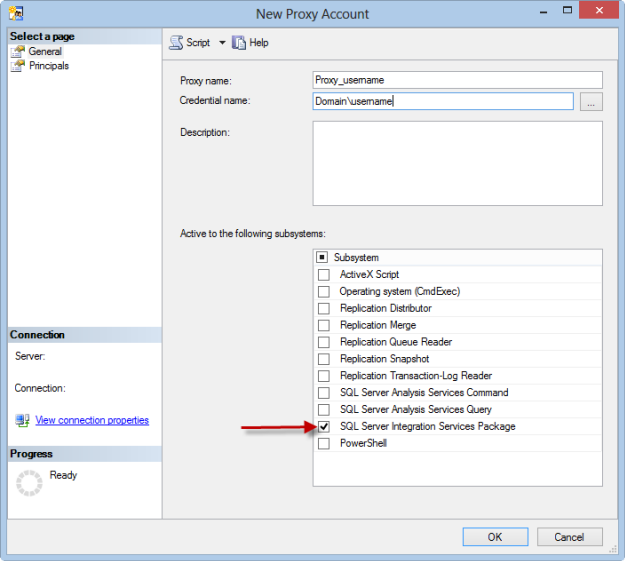Click the General page icon

(18, 51)
